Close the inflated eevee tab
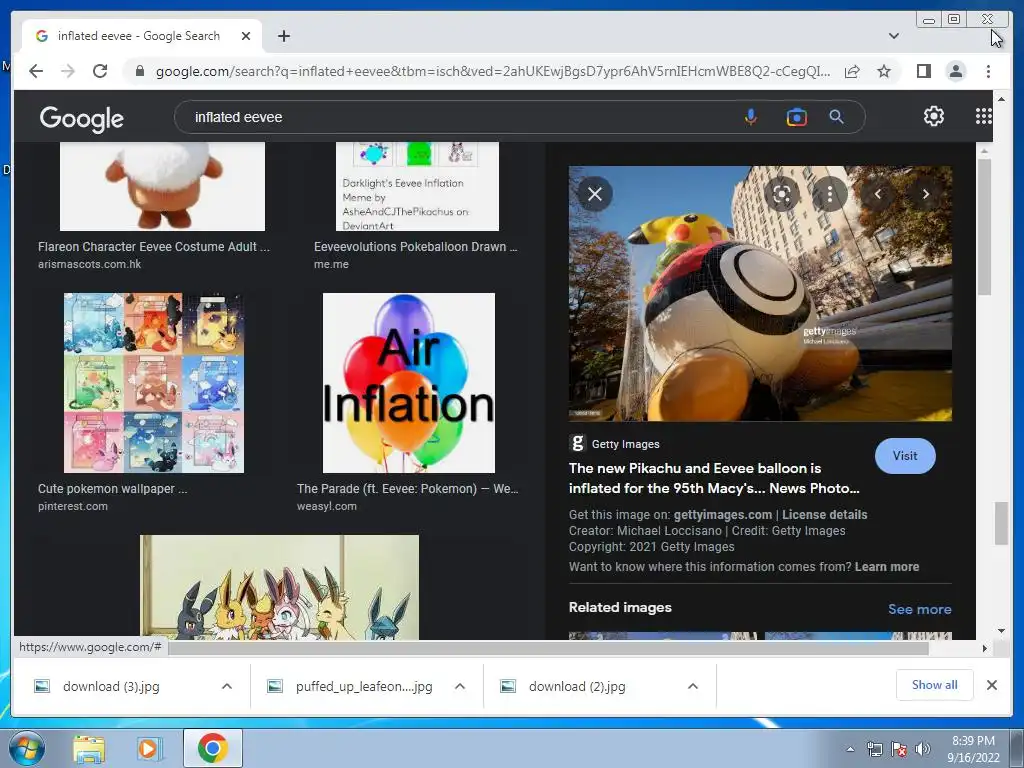Viewport: 1024px width, 768px height. (246, 36)
